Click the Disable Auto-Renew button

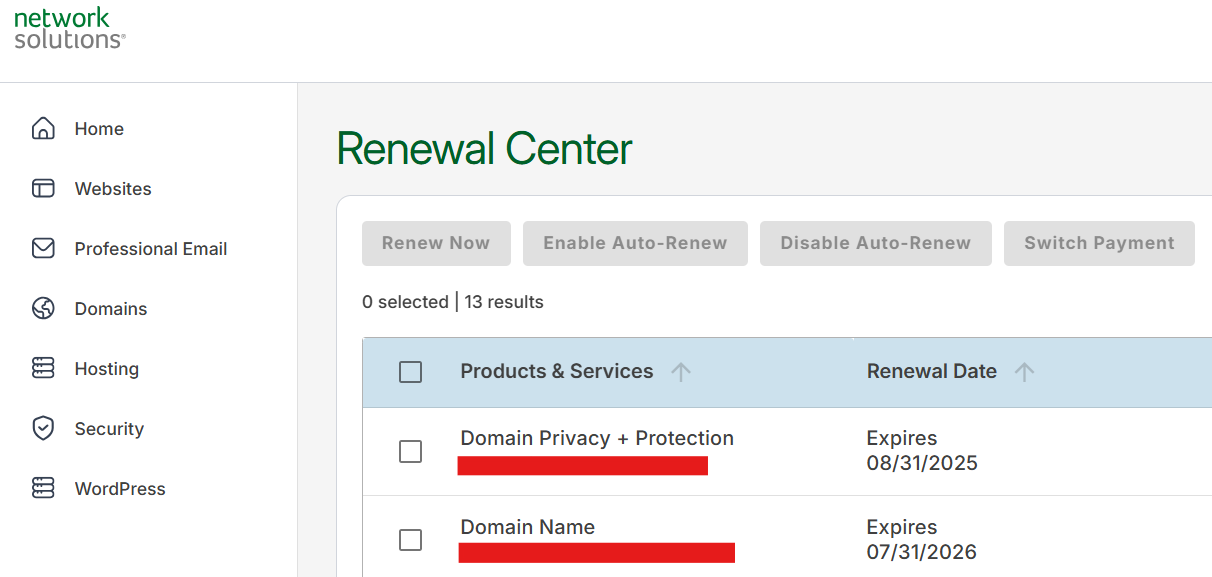click(x=875, y=243)
